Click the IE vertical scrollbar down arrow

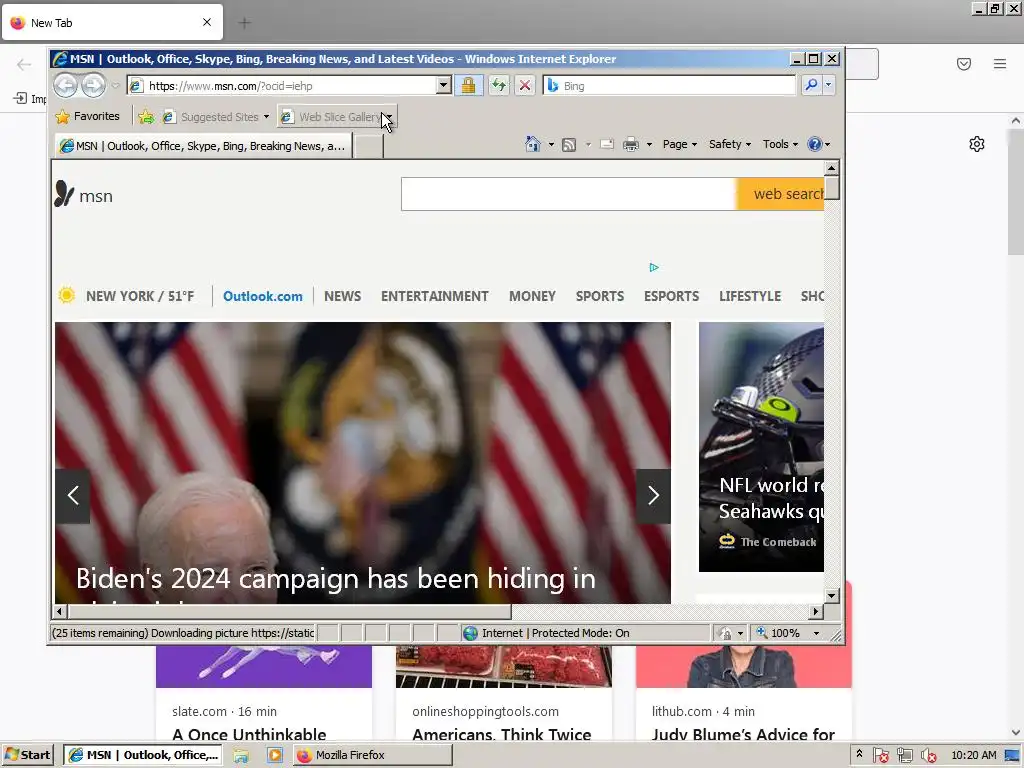tap(831, 595)
